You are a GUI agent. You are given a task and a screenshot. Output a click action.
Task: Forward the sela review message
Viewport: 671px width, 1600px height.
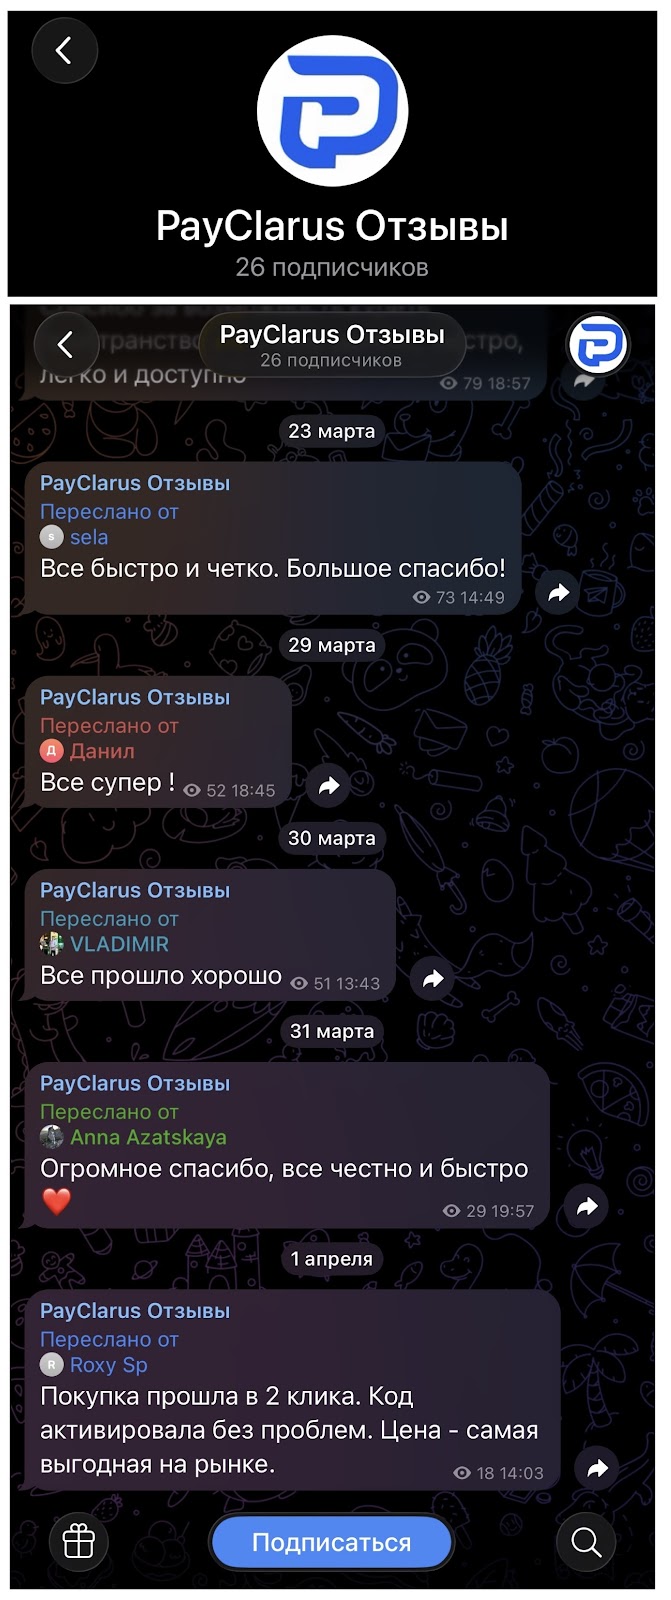pos(558,593)
